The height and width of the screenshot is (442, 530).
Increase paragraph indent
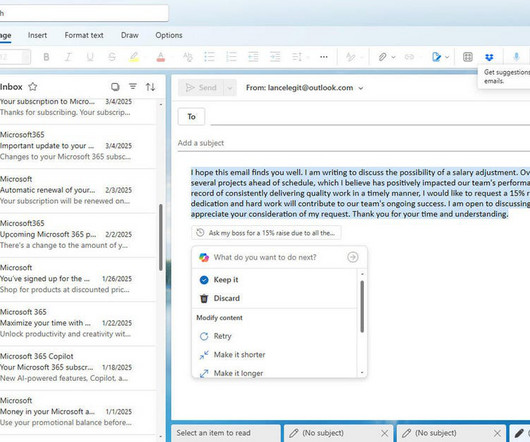coord(275,57)
